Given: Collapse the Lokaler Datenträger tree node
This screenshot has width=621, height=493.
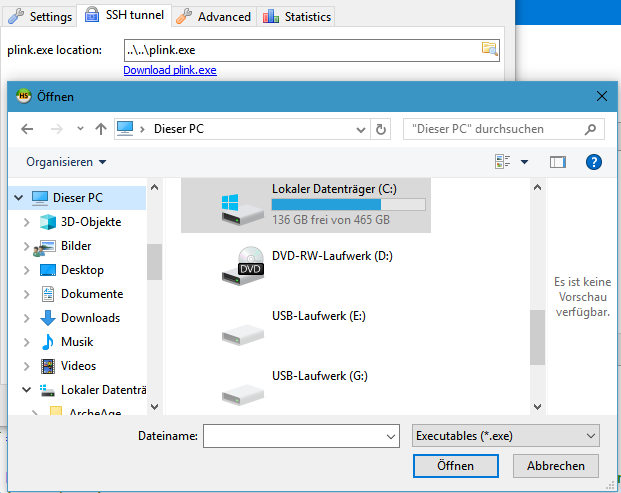Looking at the screenshot, I should tap(27, 390).
